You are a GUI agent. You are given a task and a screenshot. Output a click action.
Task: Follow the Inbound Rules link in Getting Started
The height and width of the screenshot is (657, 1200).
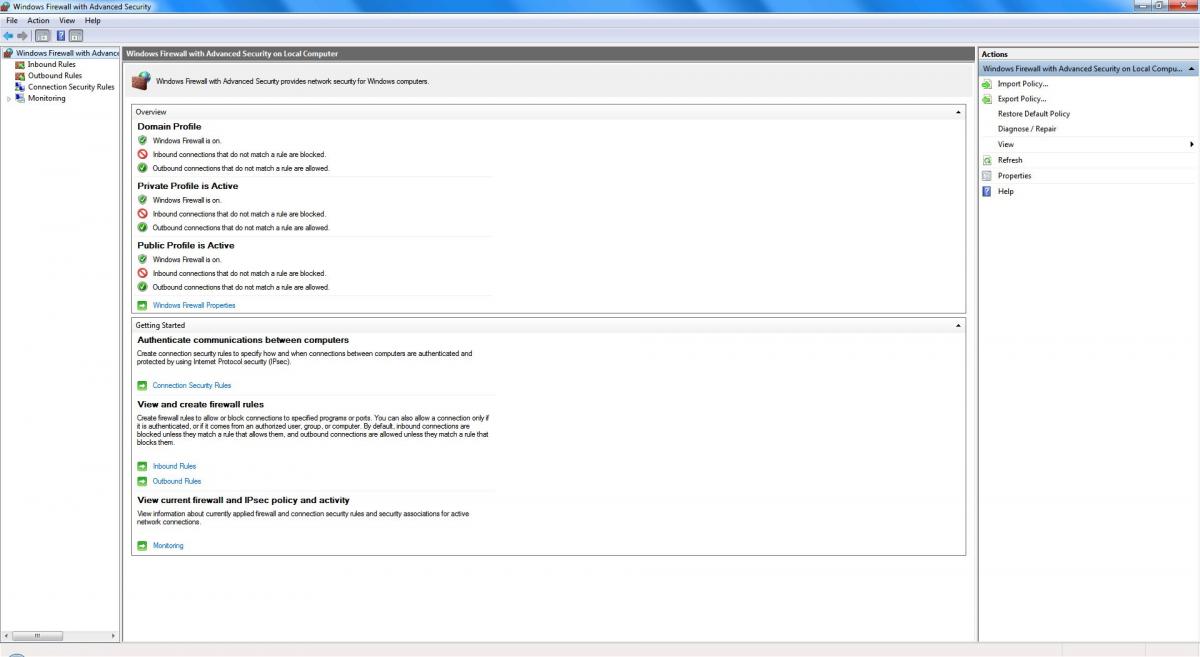(174, 466)
